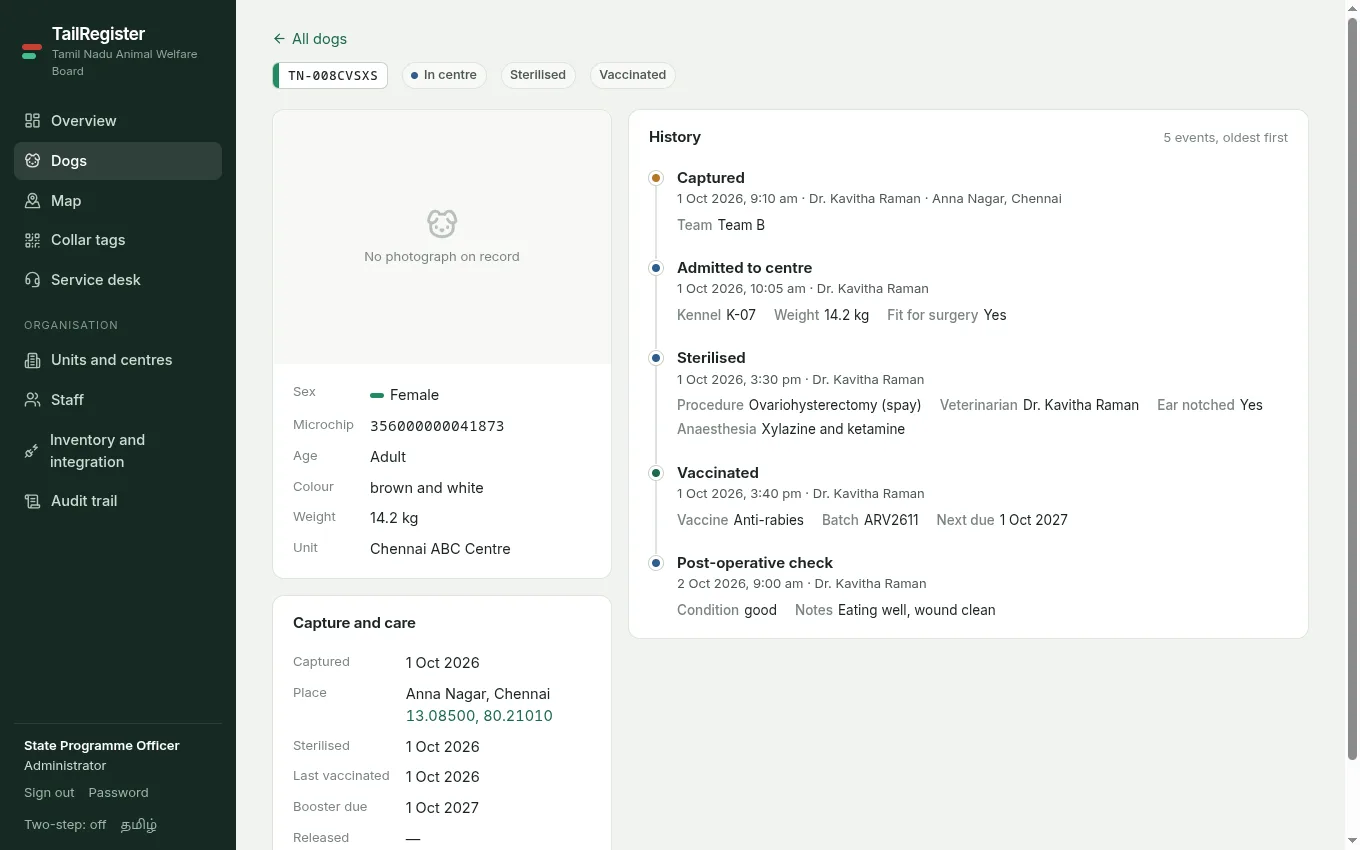The height and width of the screenshot is (850, 1360).
Task: Click the Overview dashboard icon
Action: click(32, 120)
